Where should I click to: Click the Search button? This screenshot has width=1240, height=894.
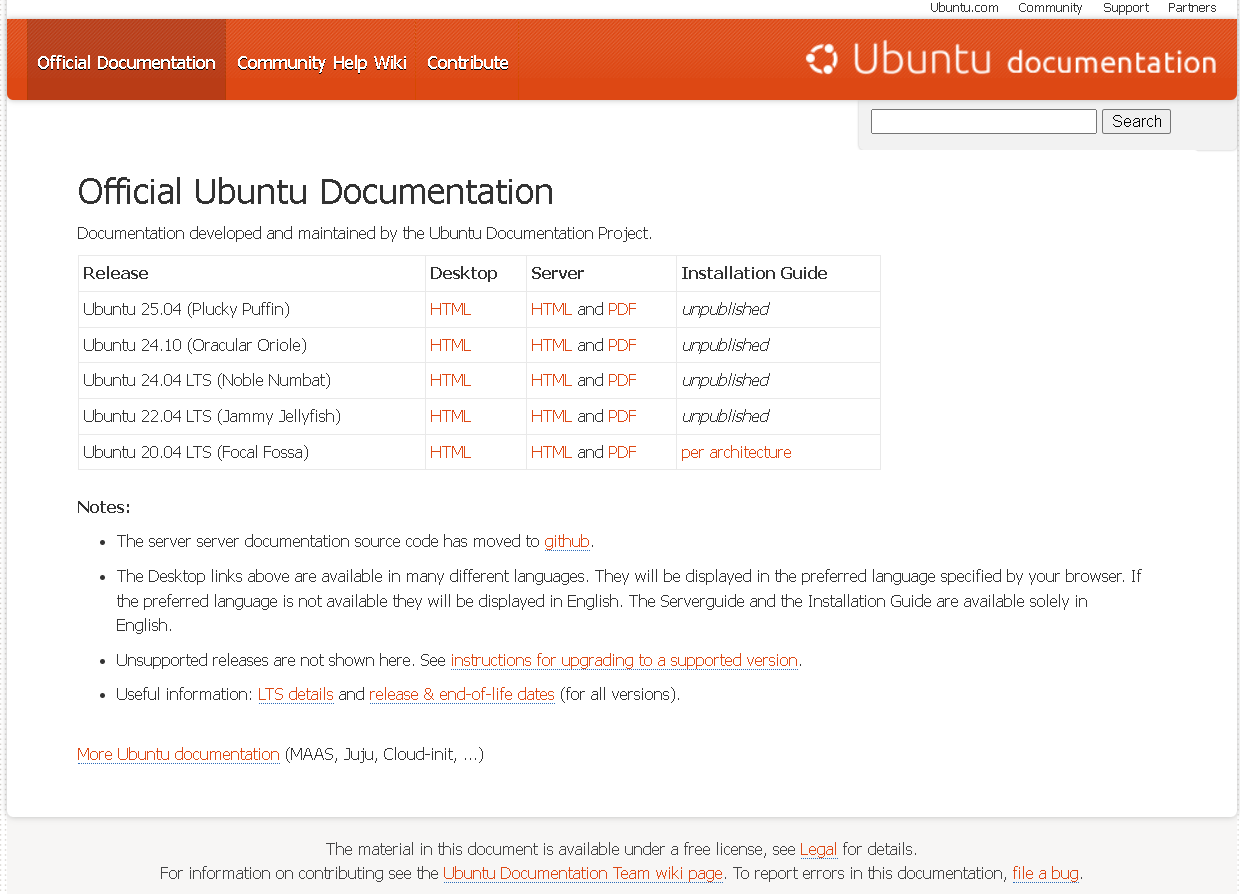pyautogui.click(x=1136, y=121)
